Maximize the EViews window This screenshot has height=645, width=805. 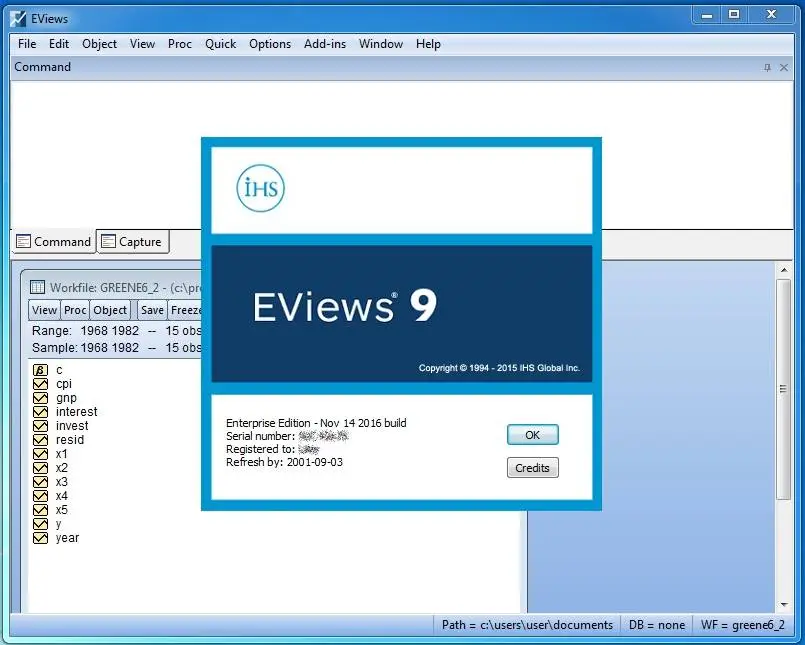coord(734,15)
